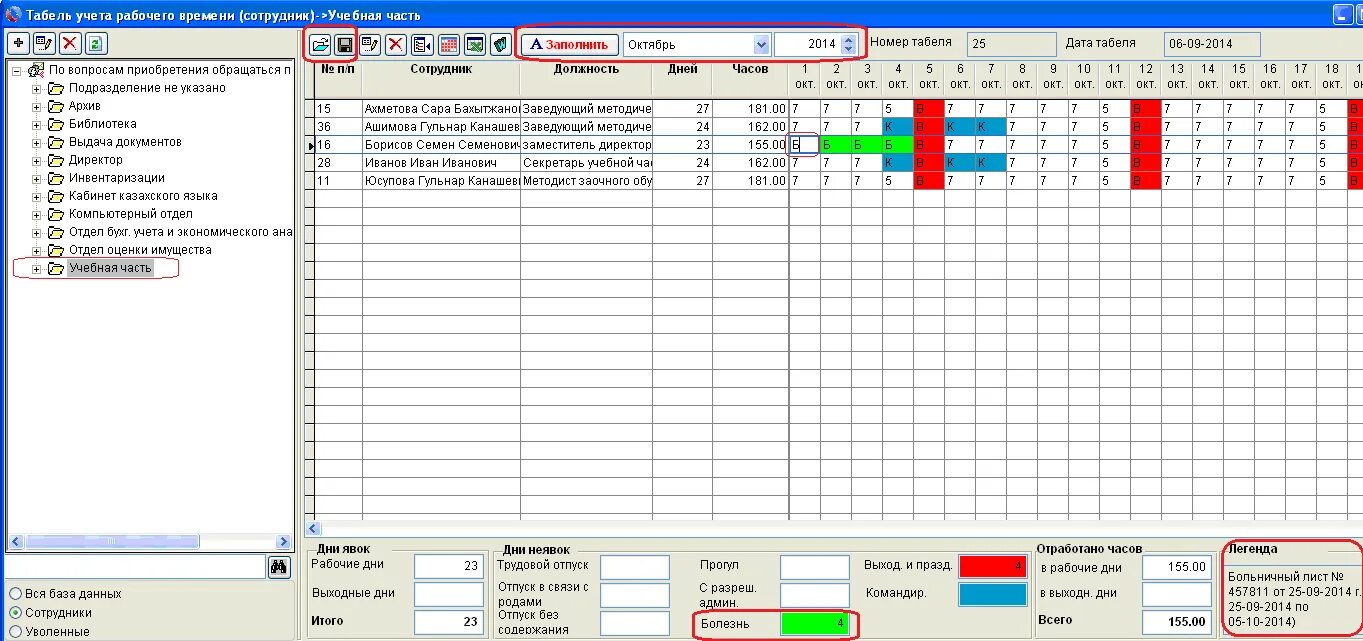The height and width of the screenshot is (641, 1363).
Task: Click the 'Сотрудник' column header
Action: [441, 69]
